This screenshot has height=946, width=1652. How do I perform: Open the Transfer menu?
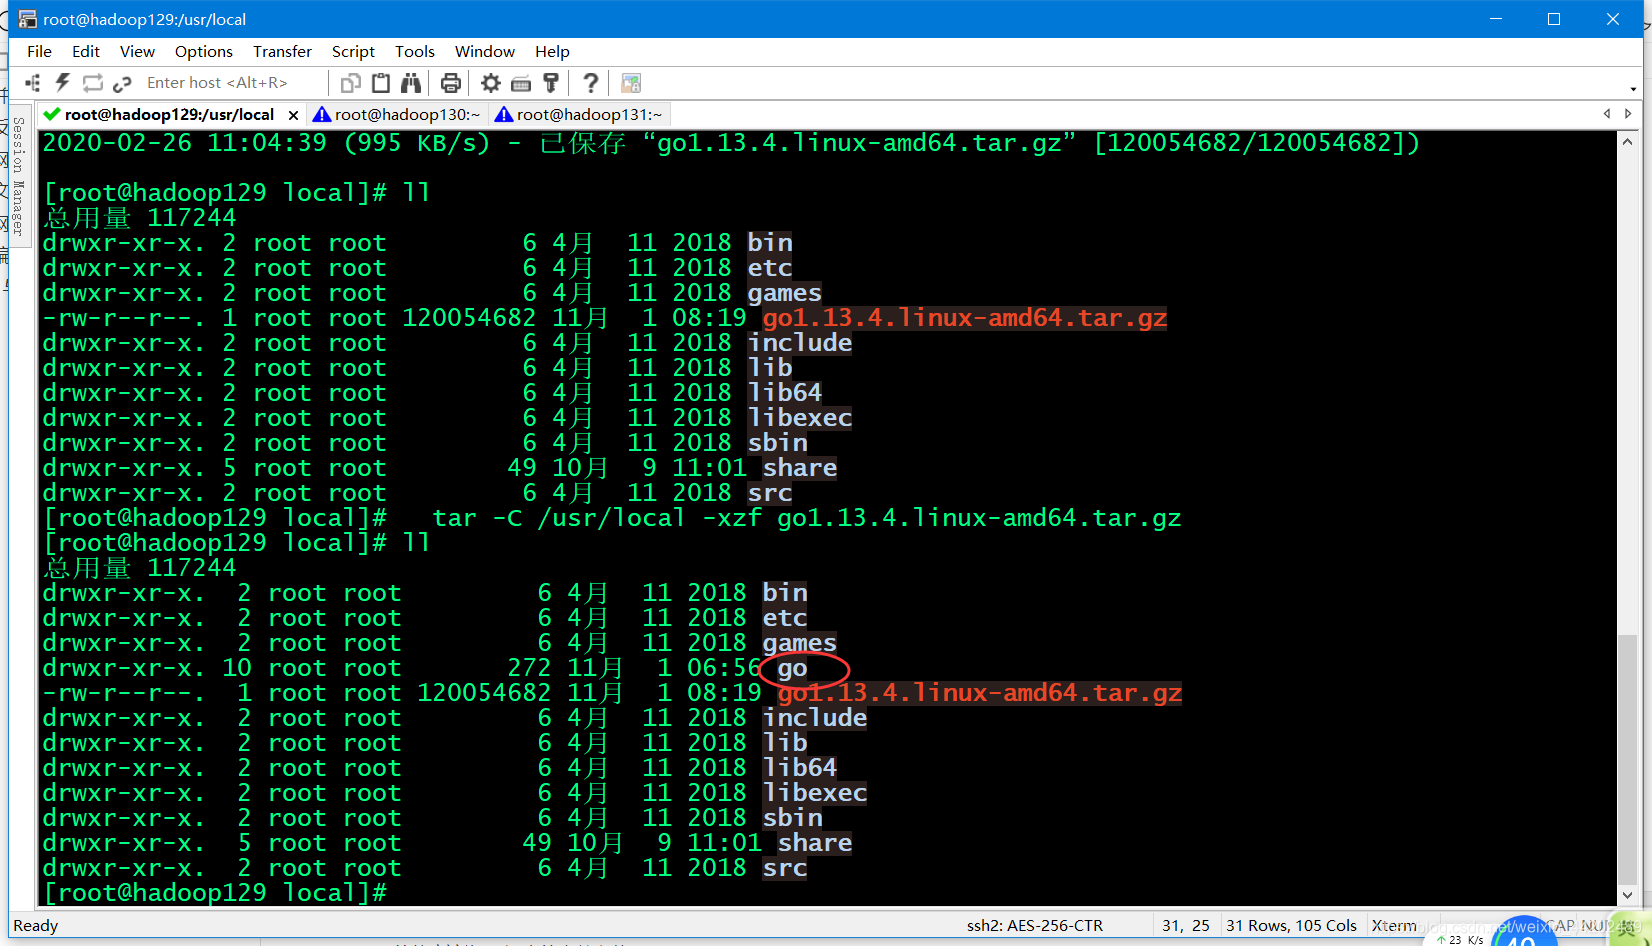pos(282,51)
